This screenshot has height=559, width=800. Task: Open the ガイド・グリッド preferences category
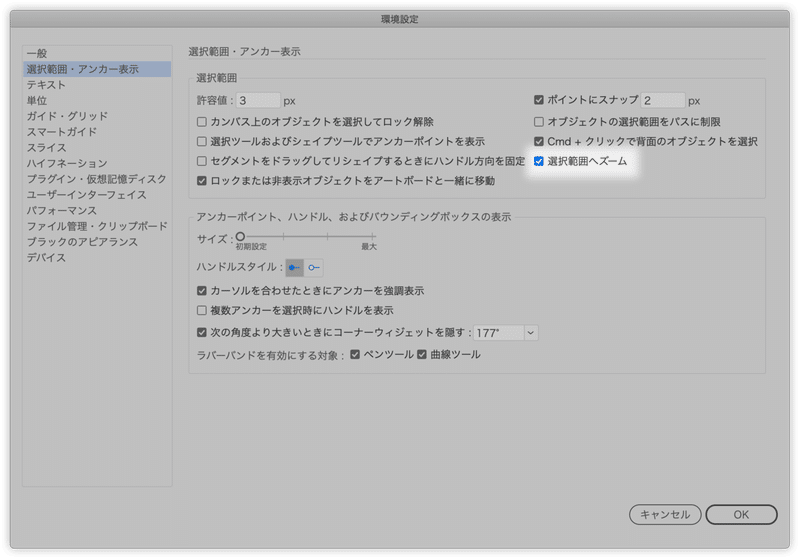click(x=97, y=116)
